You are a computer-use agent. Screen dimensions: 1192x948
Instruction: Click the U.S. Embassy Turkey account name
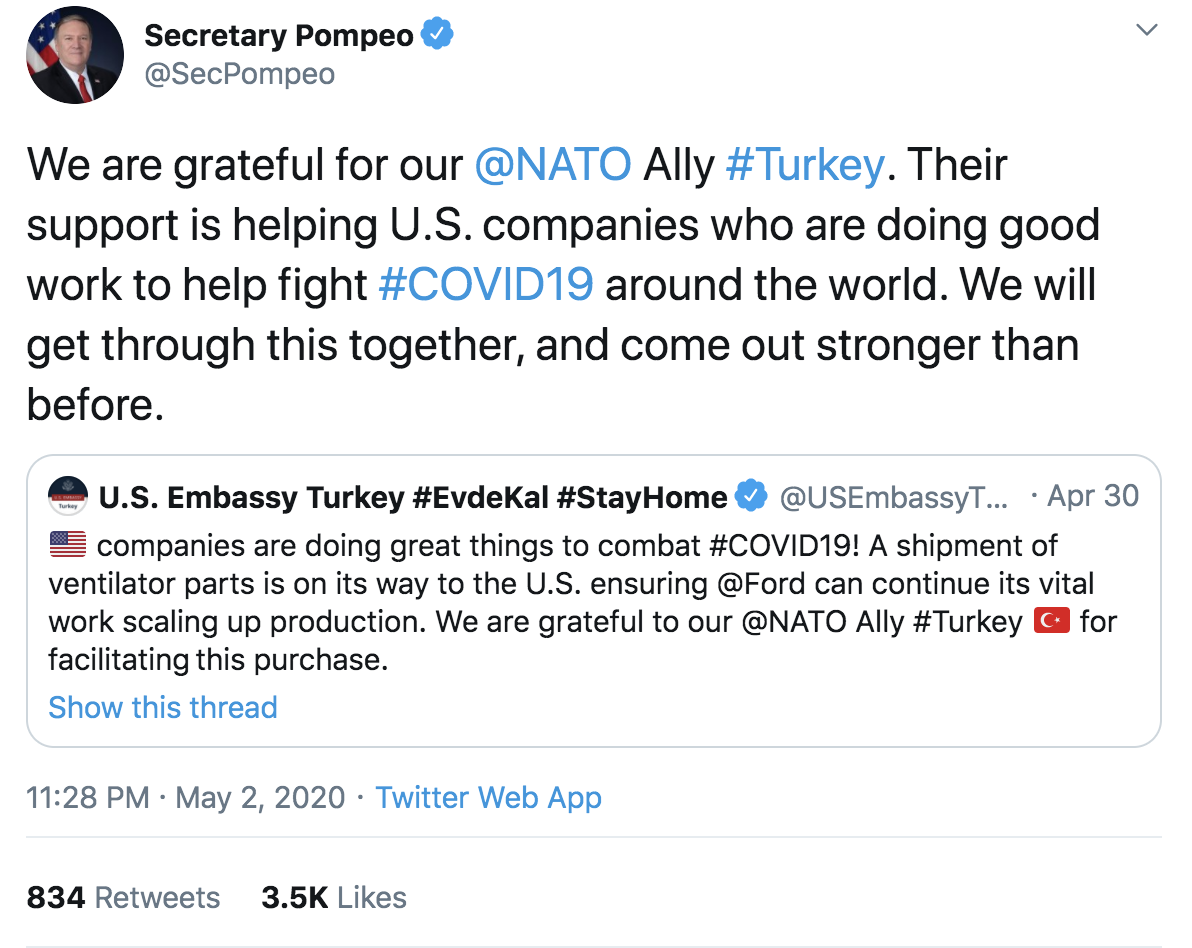[x=413, y=496]
